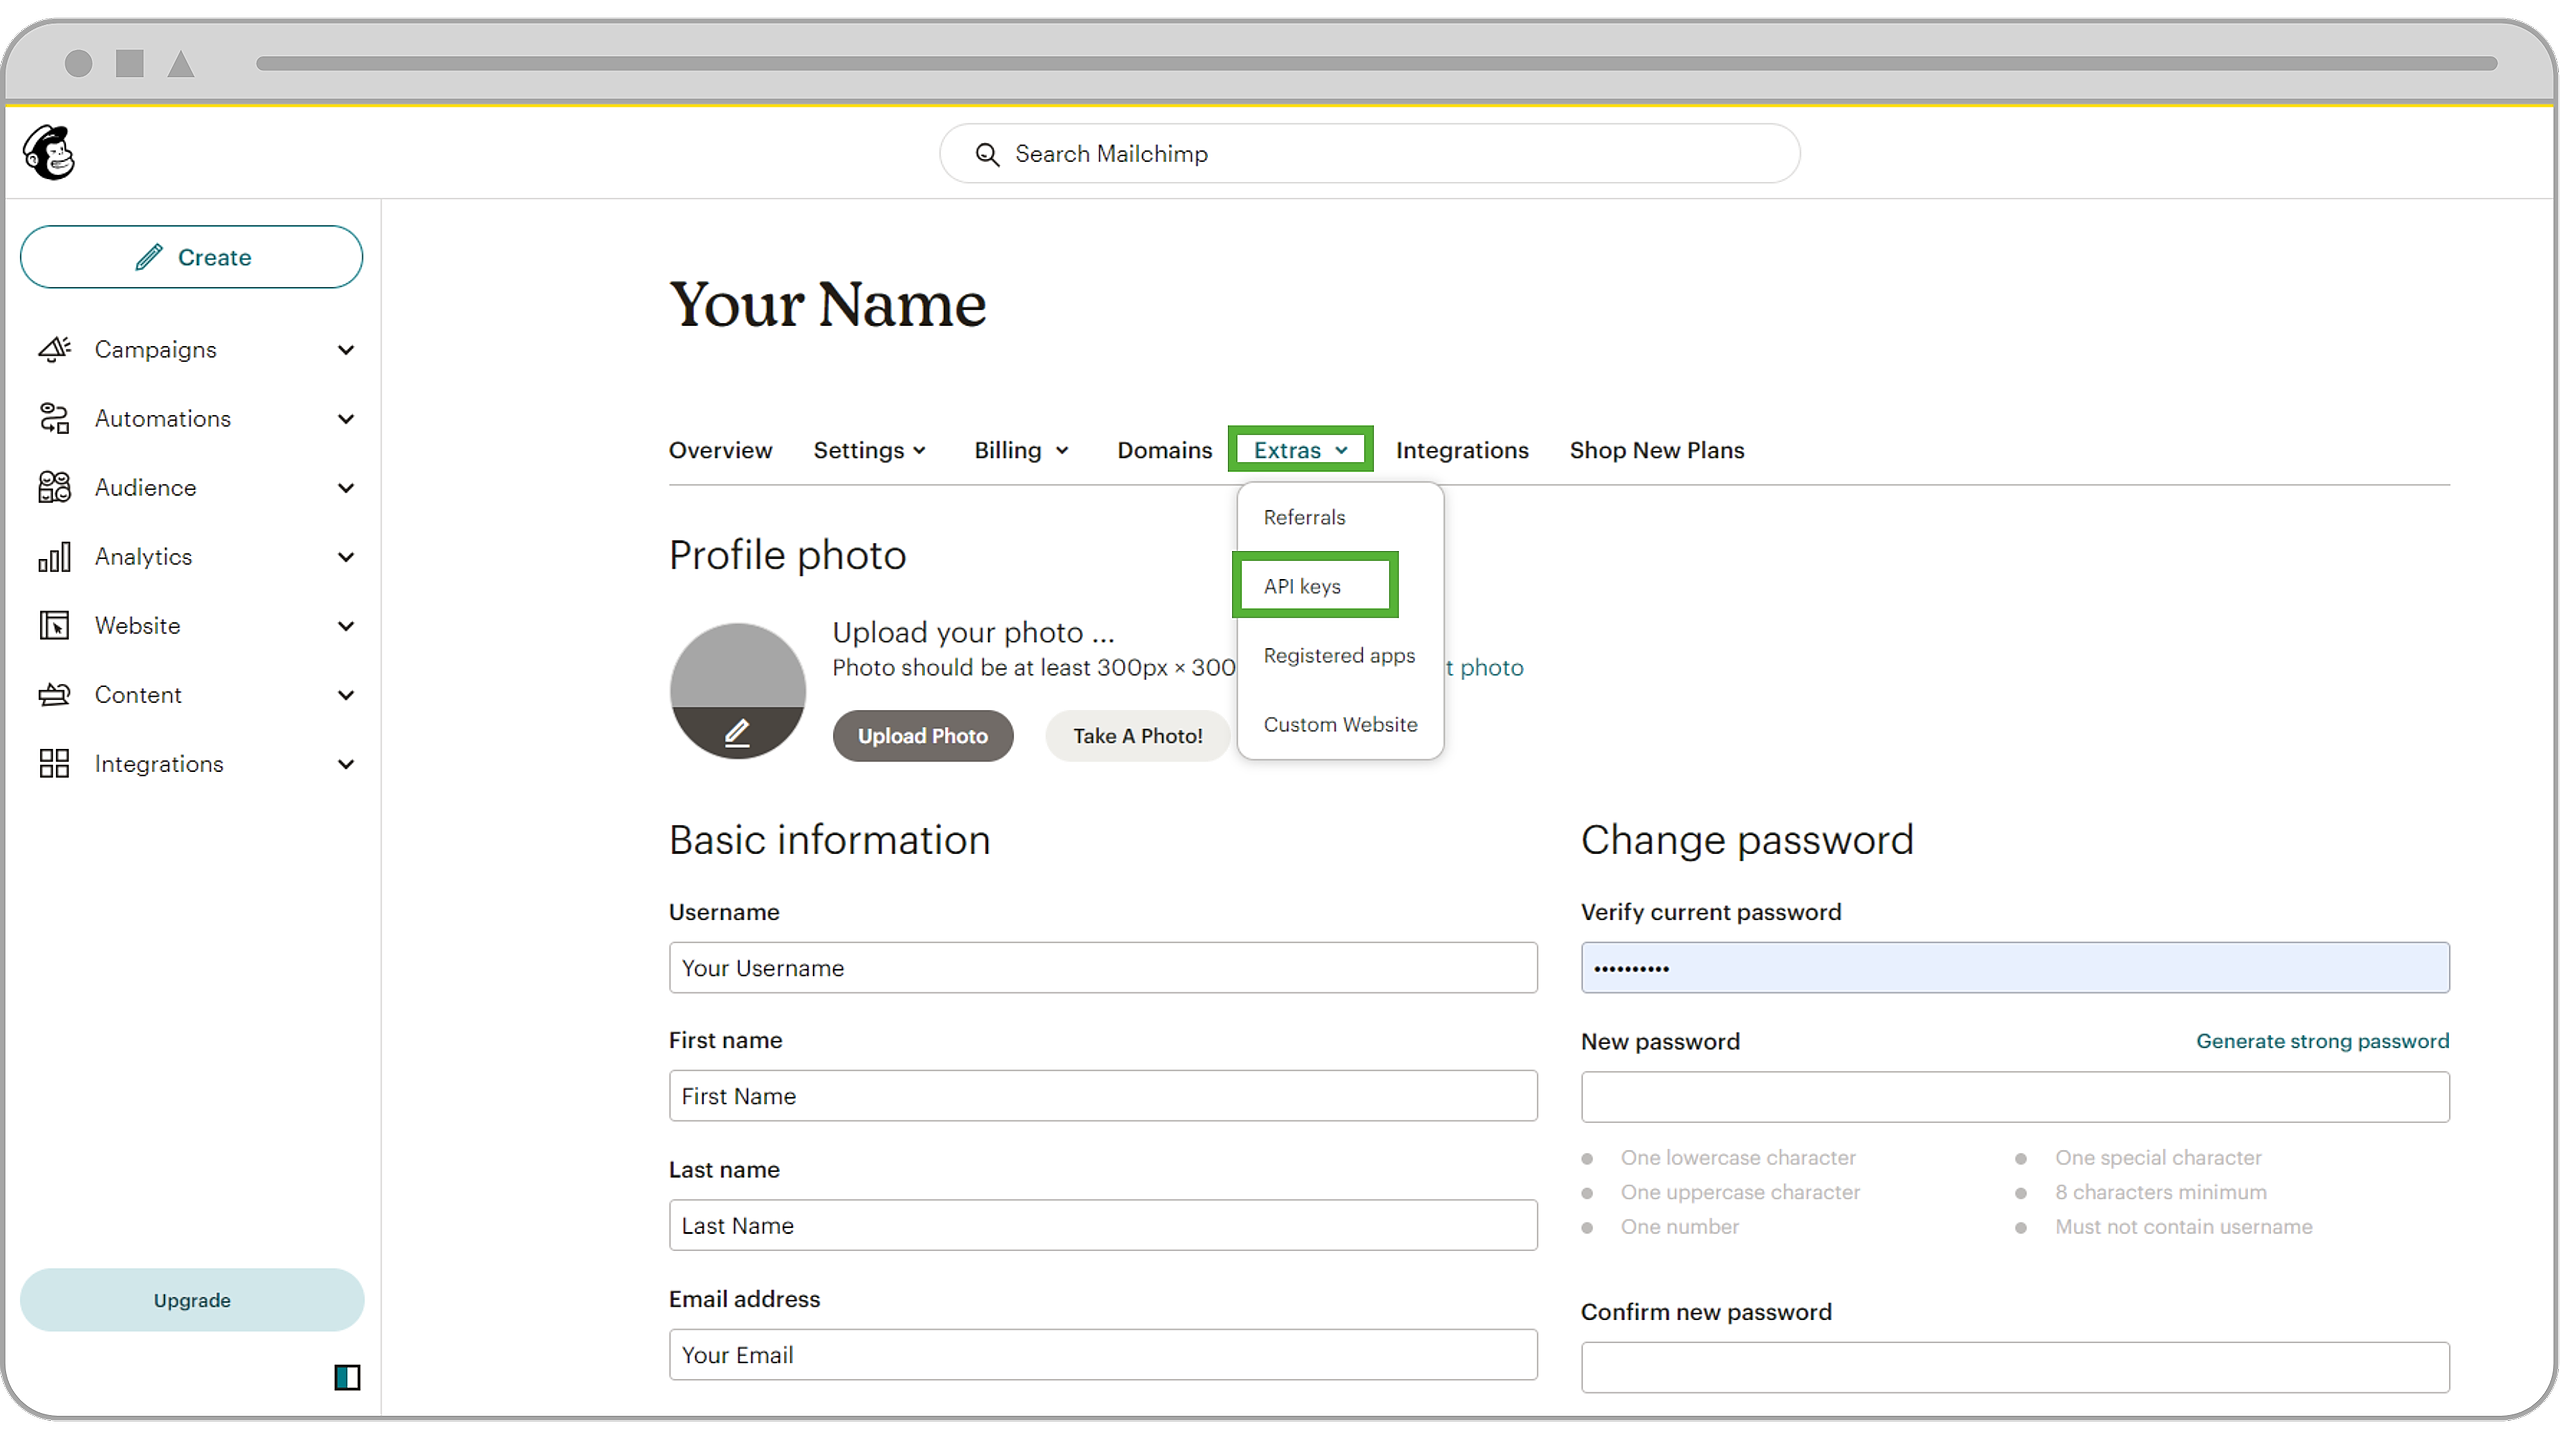2560x1440 pixels.
Task: Click the Last name input field
Action: click(1103, 1225)
